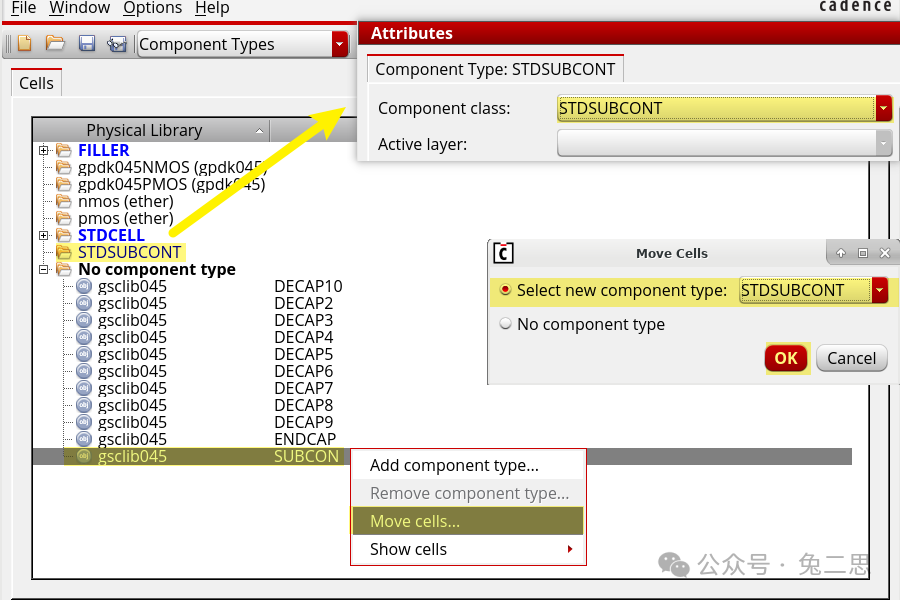Viewport: 900px width, 600px height.
Task: Open the Component Types dropdown
Action: coord(338,44)
